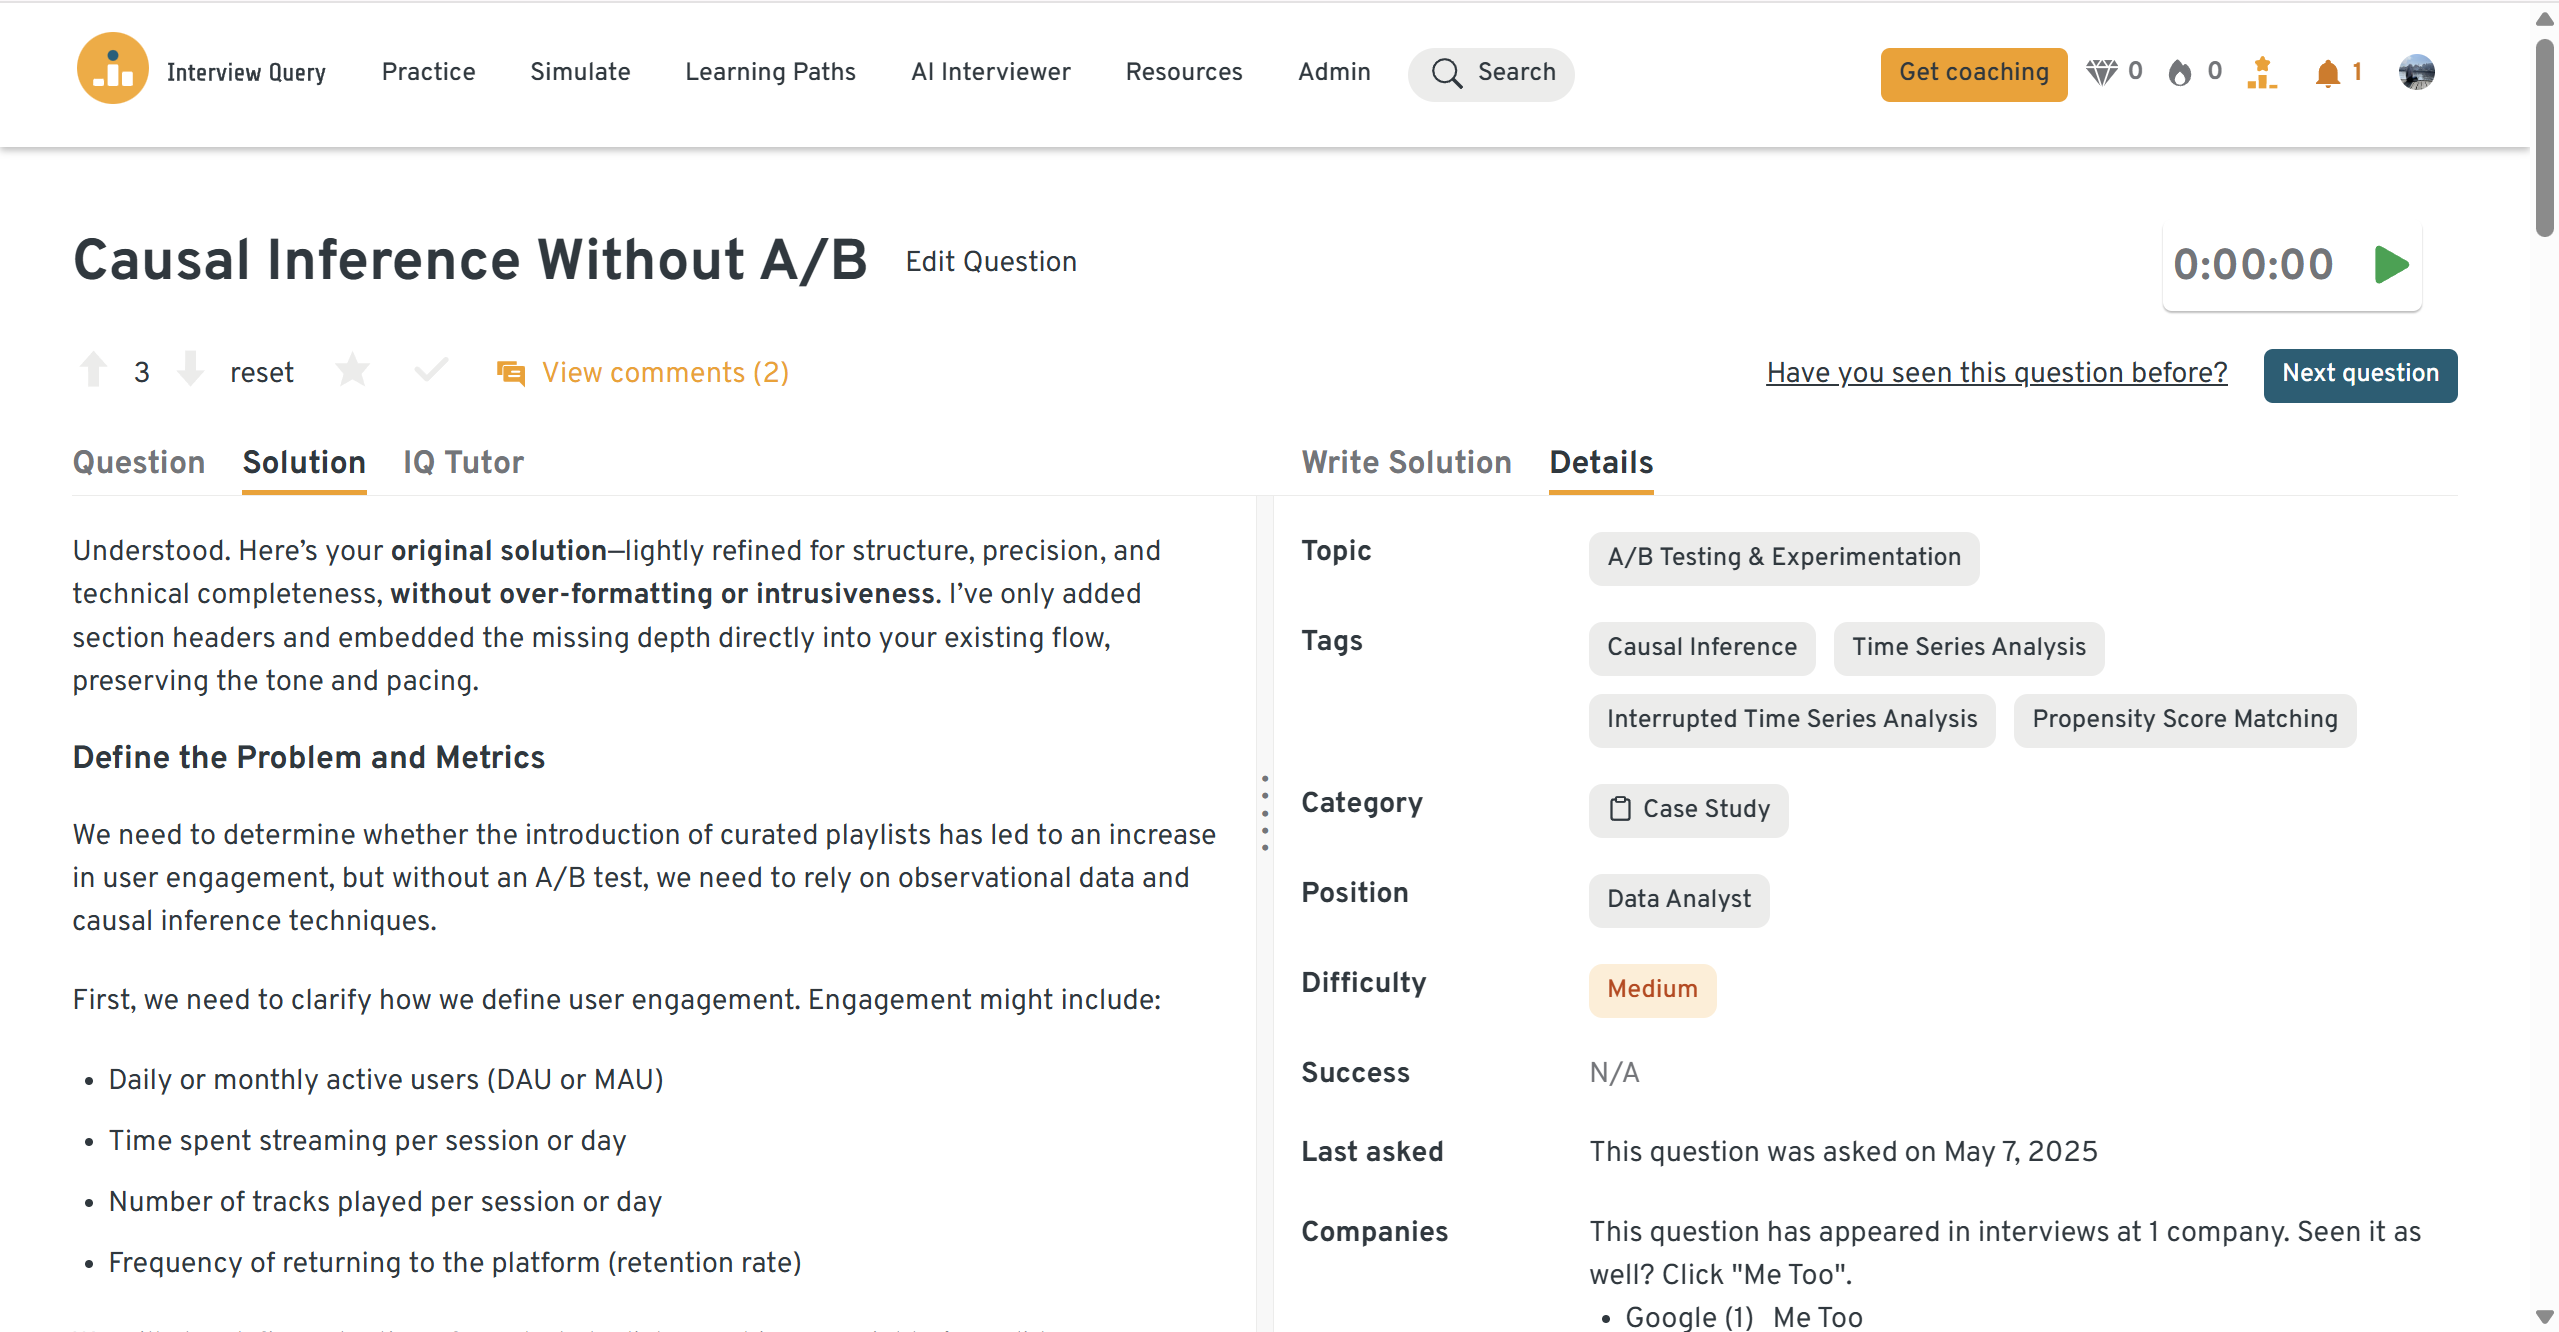Switch to the Write Solution tab
The width and height of the screenshot is (2559, 1332).
pos(1406,462)
